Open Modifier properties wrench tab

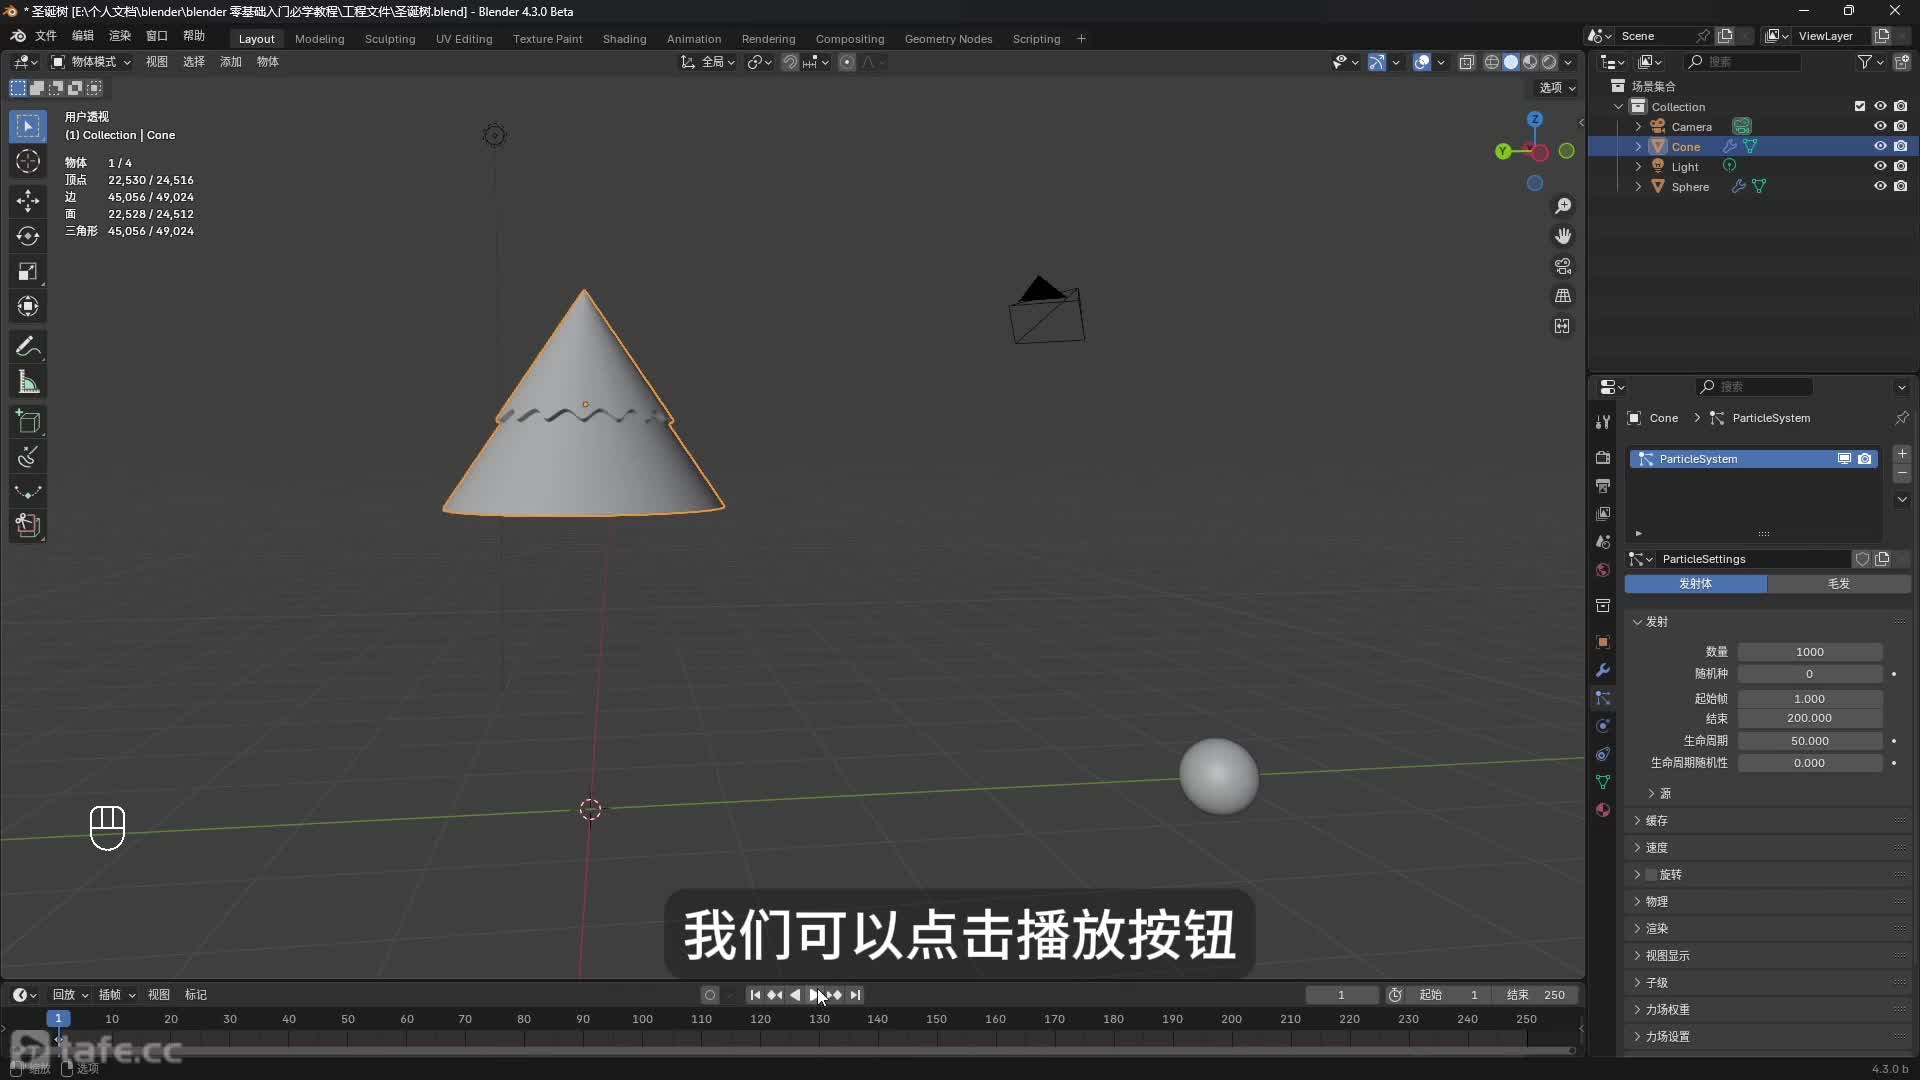[x=1603, y=671]
